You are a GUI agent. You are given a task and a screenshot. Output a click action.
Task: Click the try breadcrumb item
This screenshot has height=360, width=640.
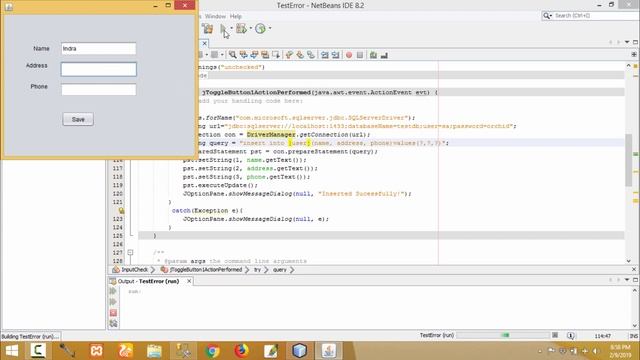258,270
